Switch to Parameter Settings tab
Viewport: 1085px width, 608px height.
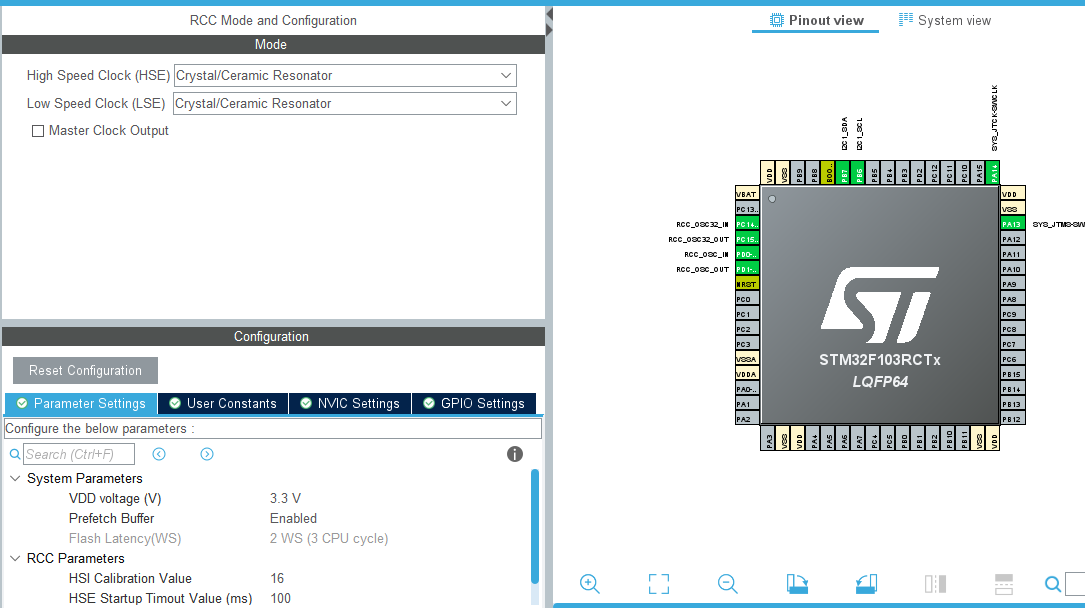[x=81, y=403]
